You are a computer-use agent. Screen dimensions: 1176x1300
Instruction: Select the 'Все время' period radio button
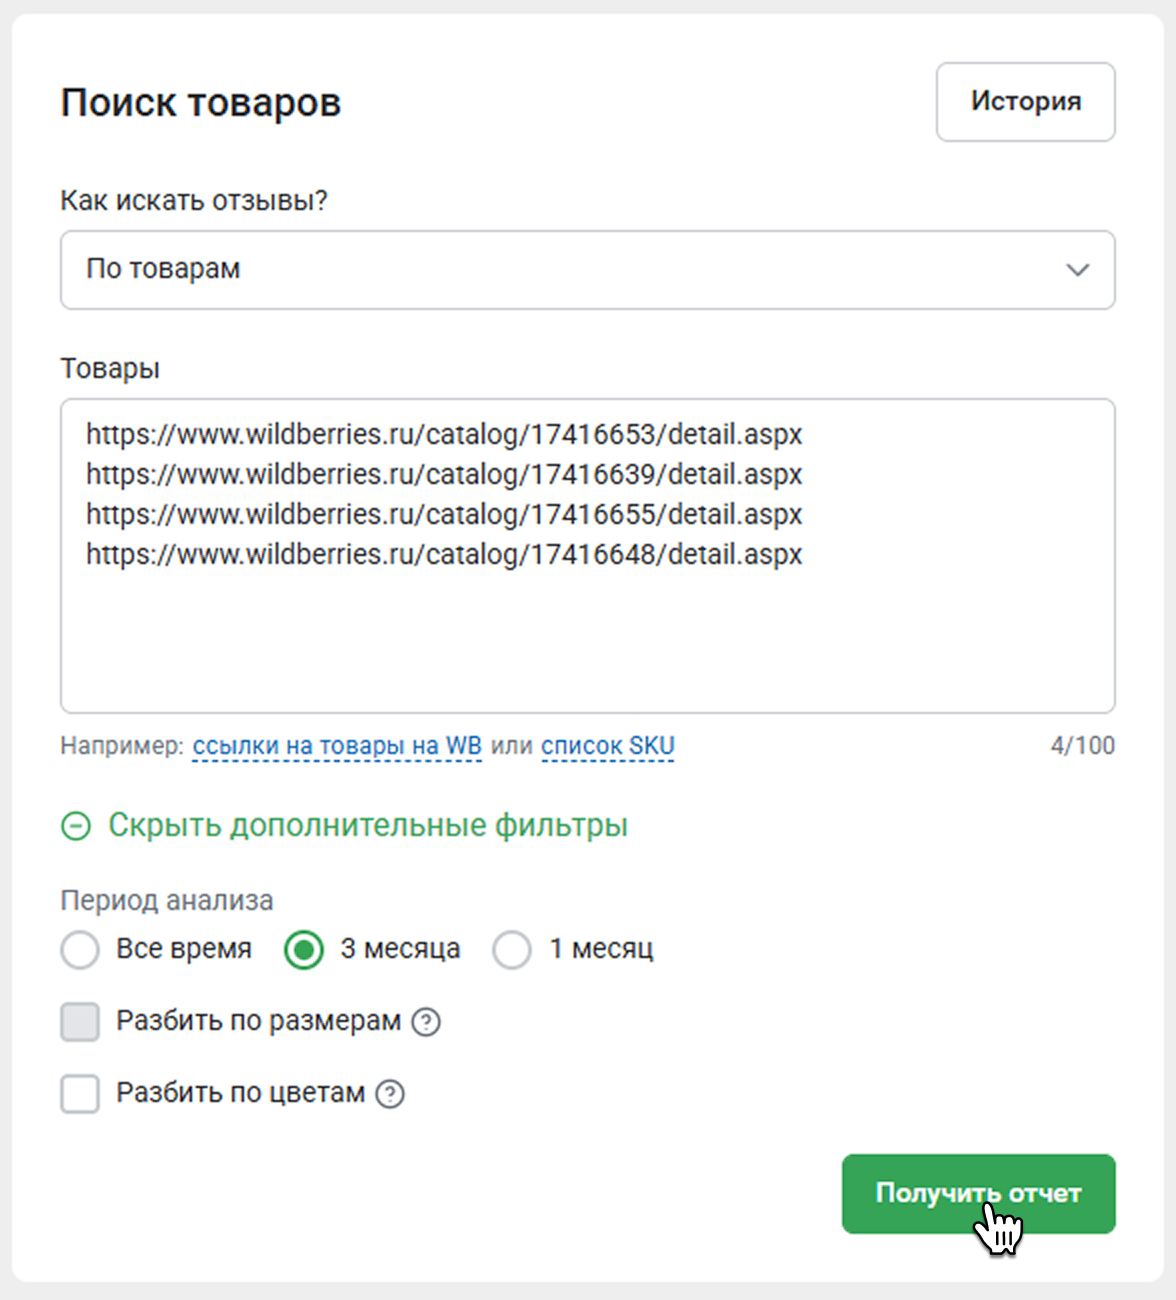coord(80,950)
